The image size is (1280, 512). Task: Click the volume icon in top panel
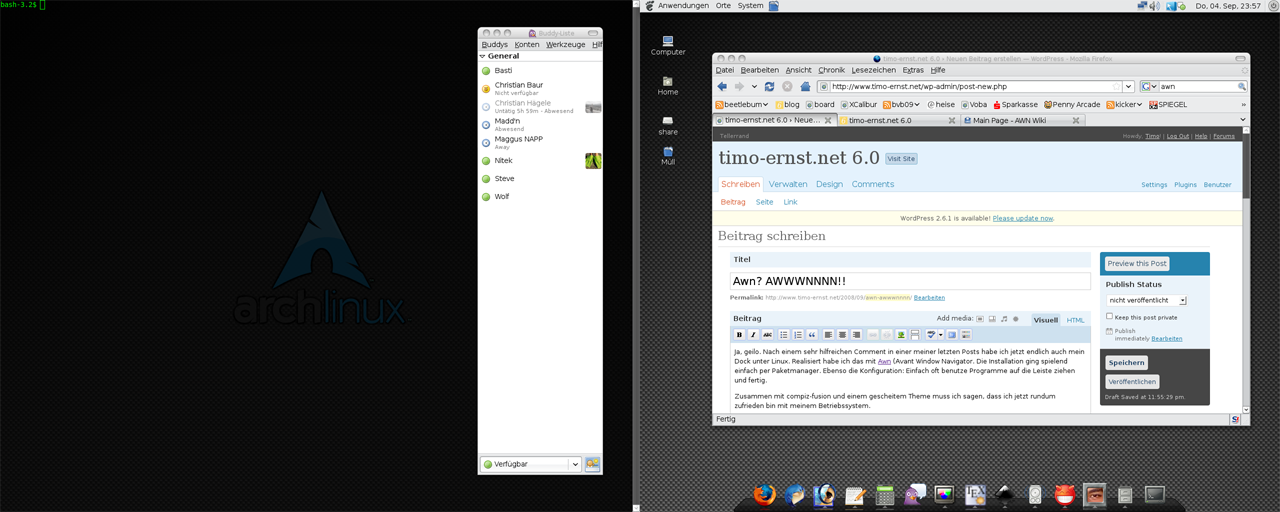1154,6
